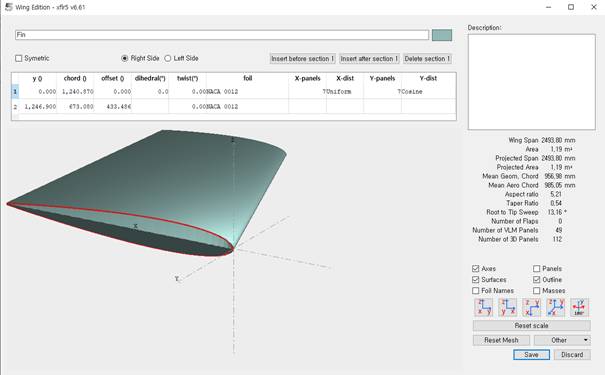The image size is (605, 375).
Task: Select the top-down axis view icon with downward arrow
Action: tap(531, 307)
